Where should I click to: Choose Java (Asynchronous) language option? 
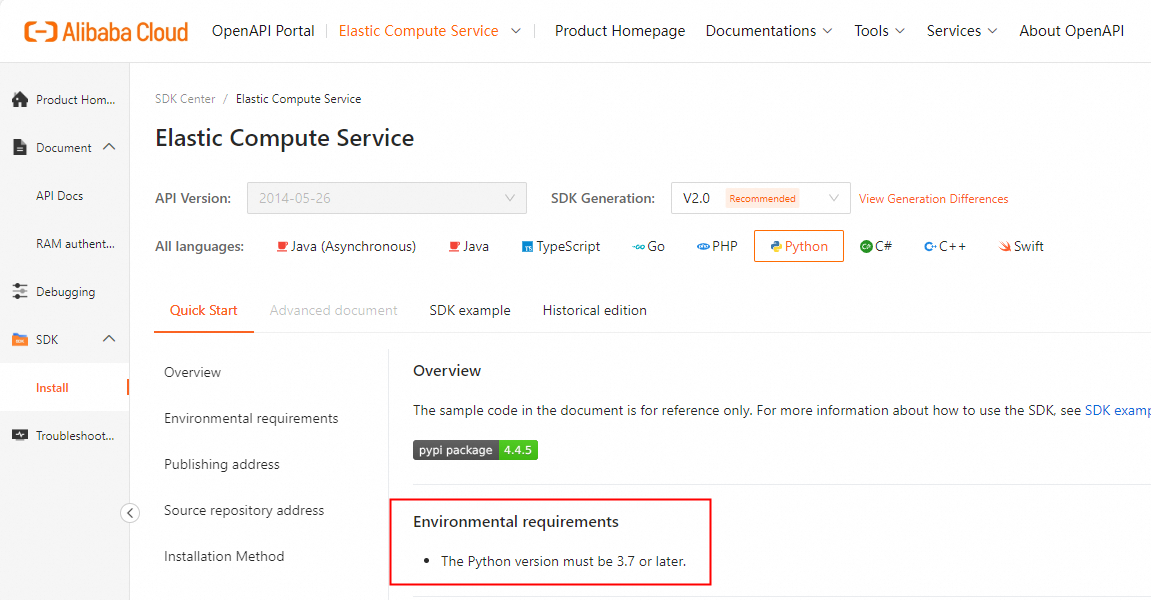346,246
